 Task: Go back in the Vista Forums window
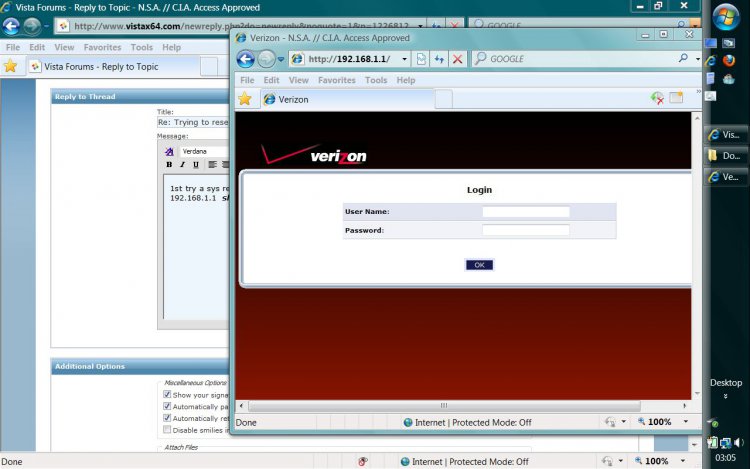(x=11, y=26)
